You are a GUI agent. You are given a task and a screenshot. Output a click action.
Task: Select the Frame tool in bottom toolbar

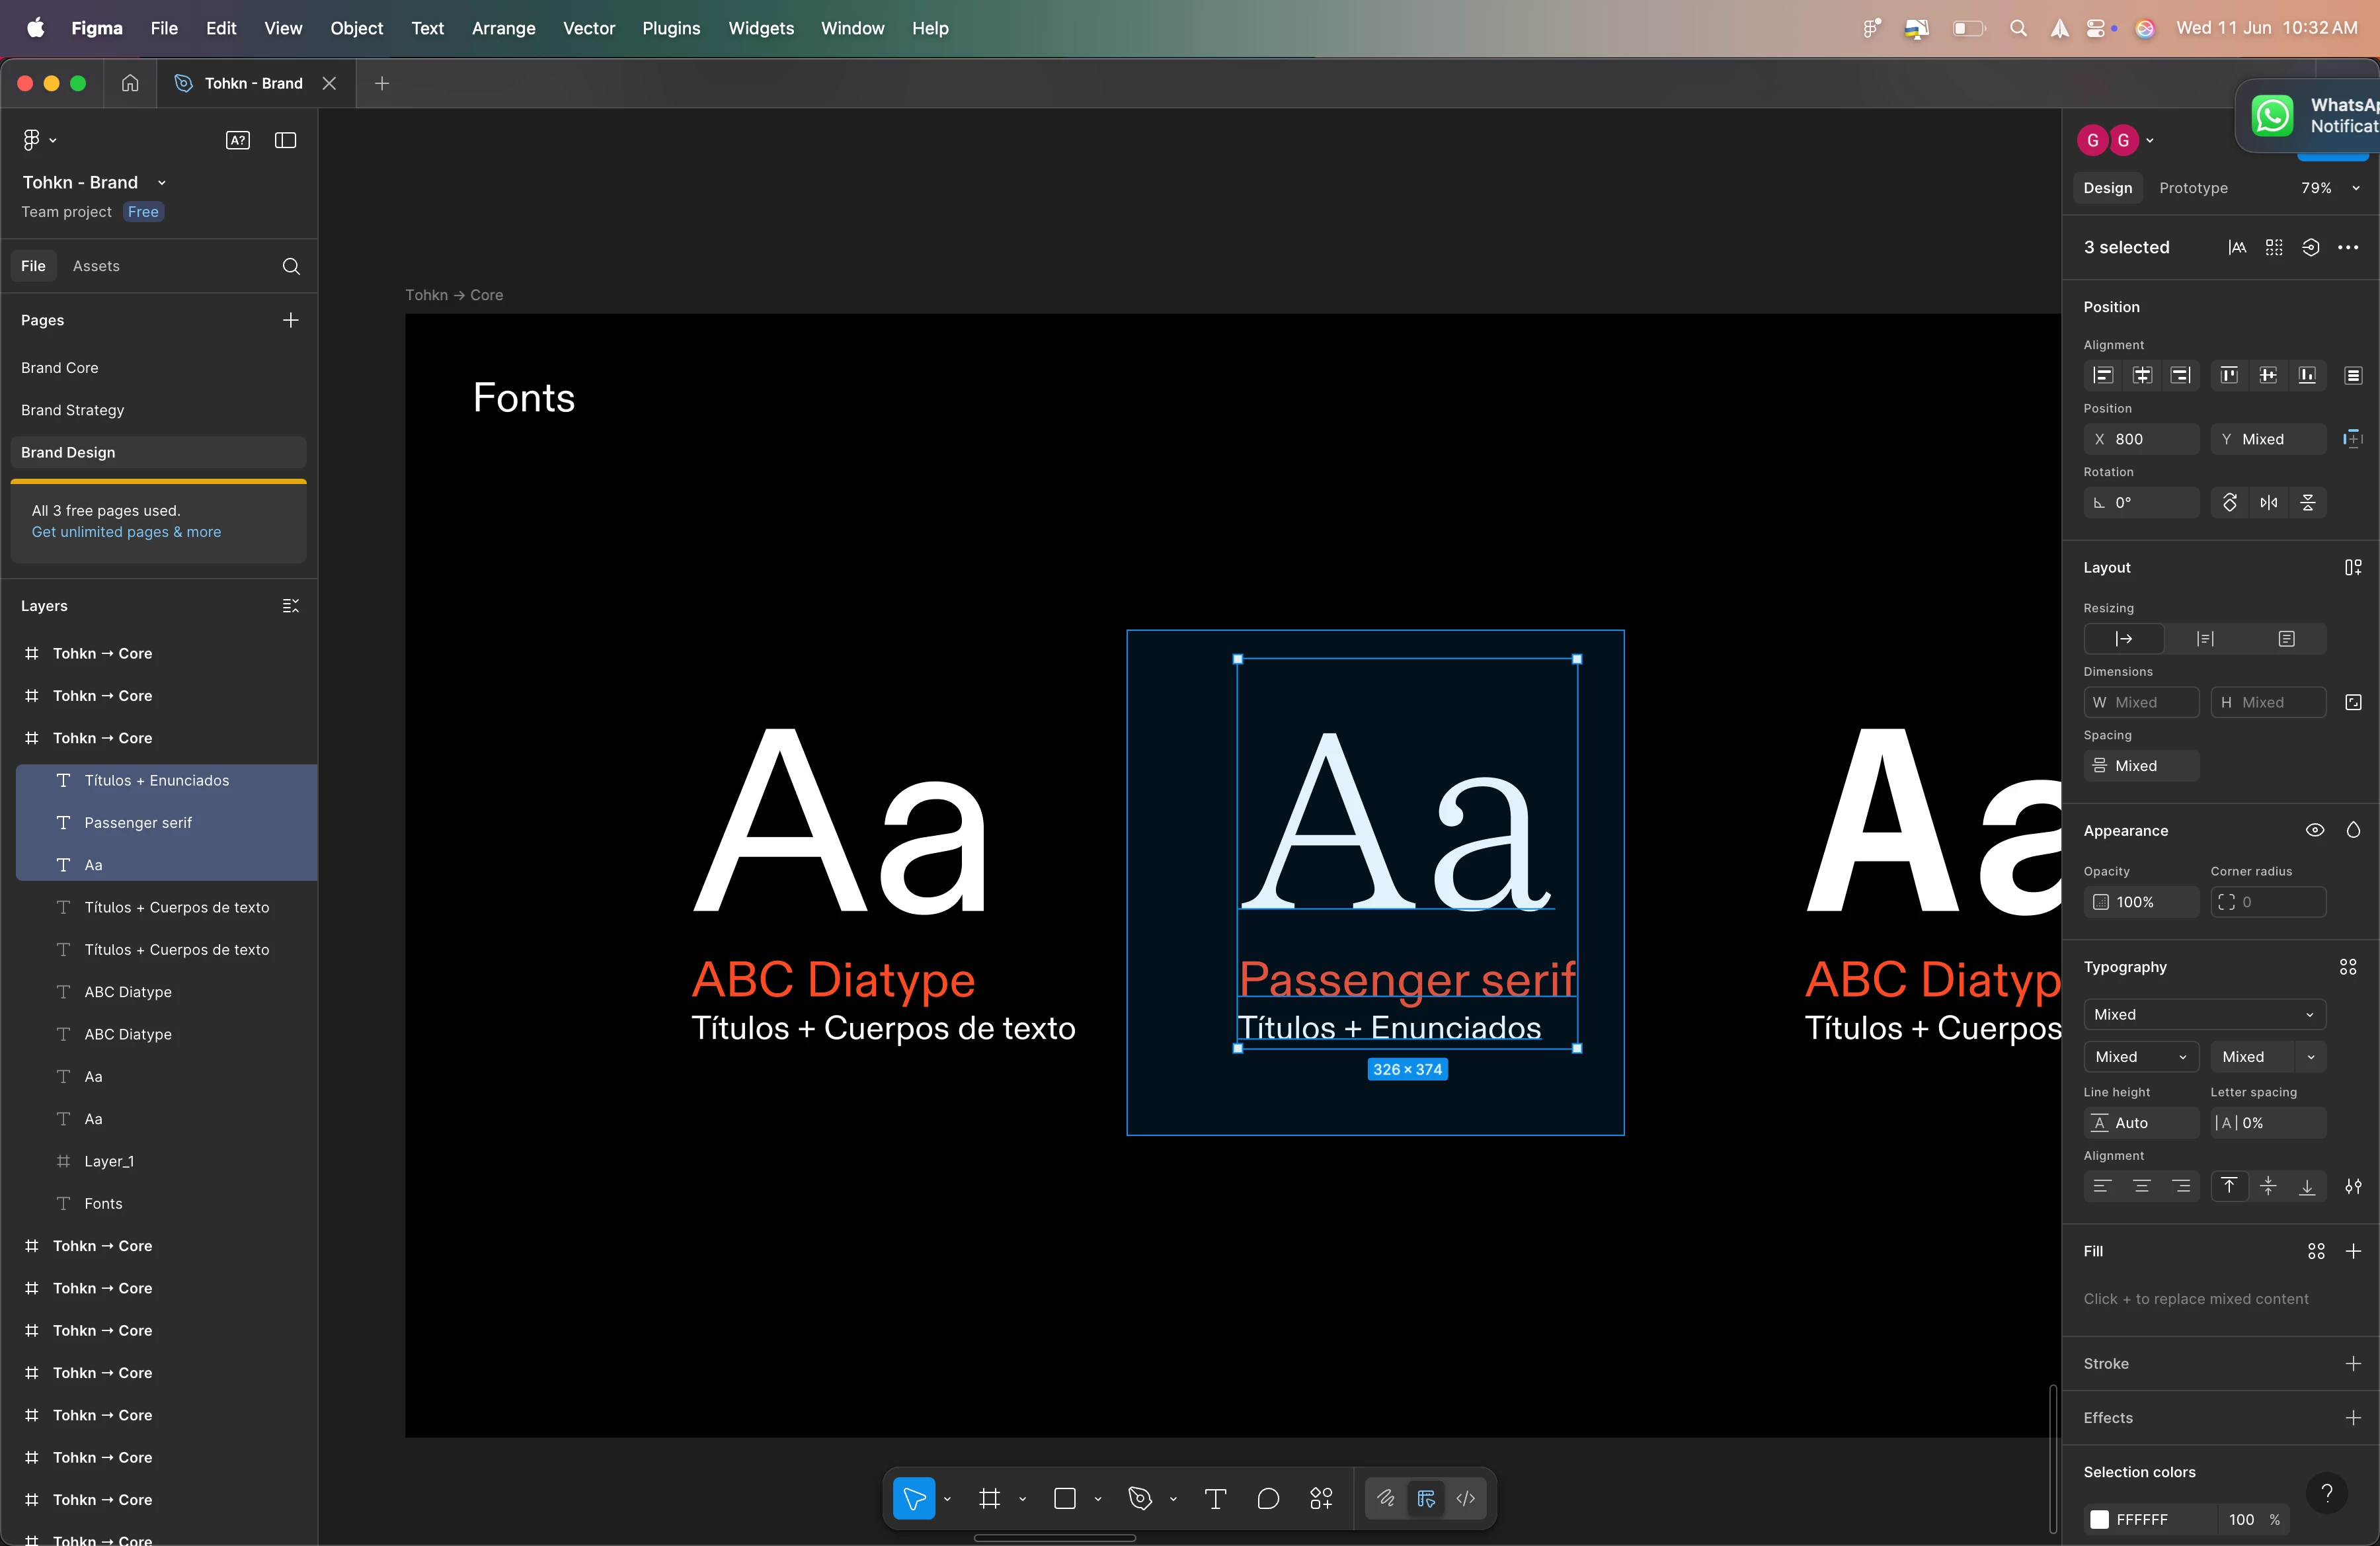point(989,1498)
